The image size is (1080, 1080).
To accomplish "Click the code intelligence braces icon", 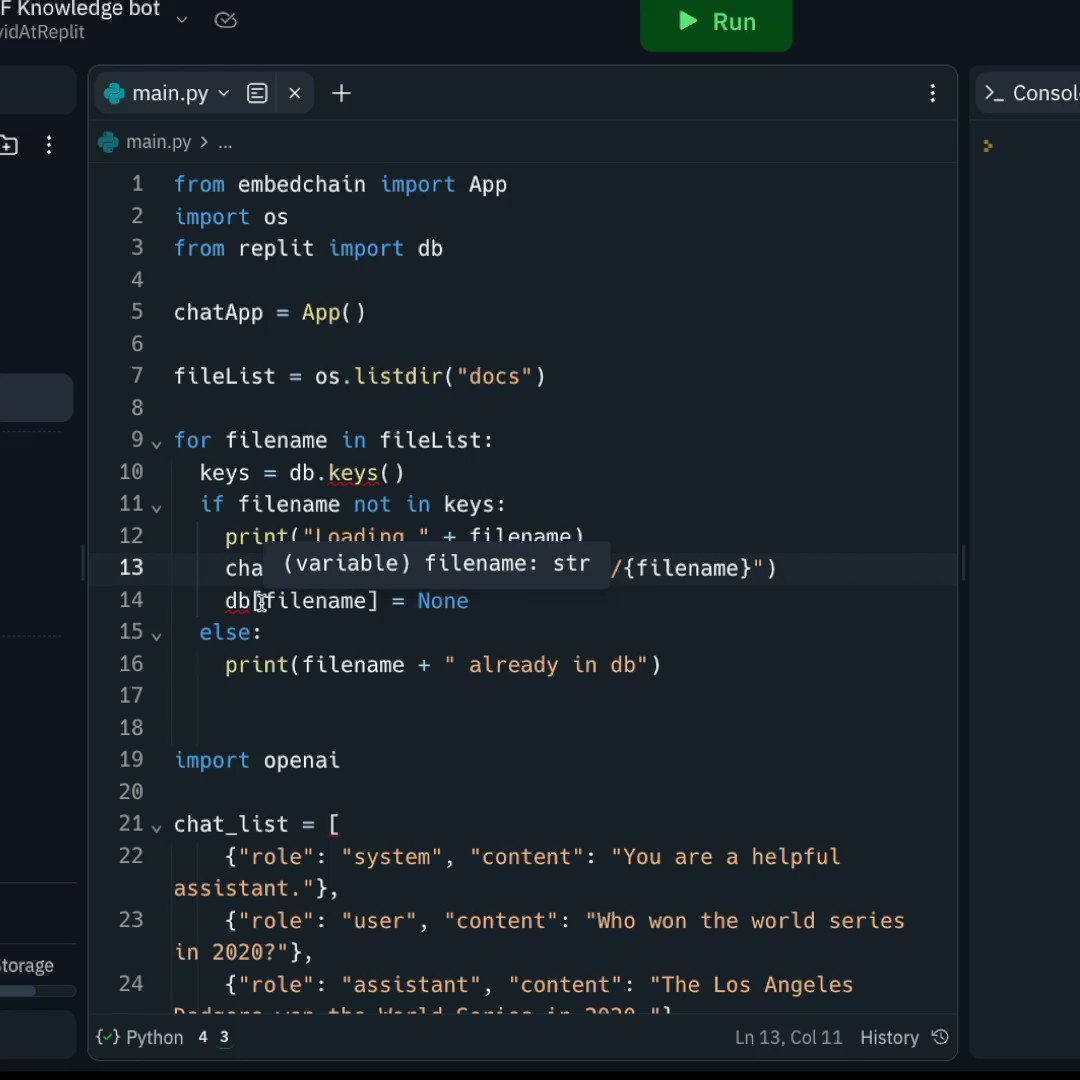I will 107,1037.
